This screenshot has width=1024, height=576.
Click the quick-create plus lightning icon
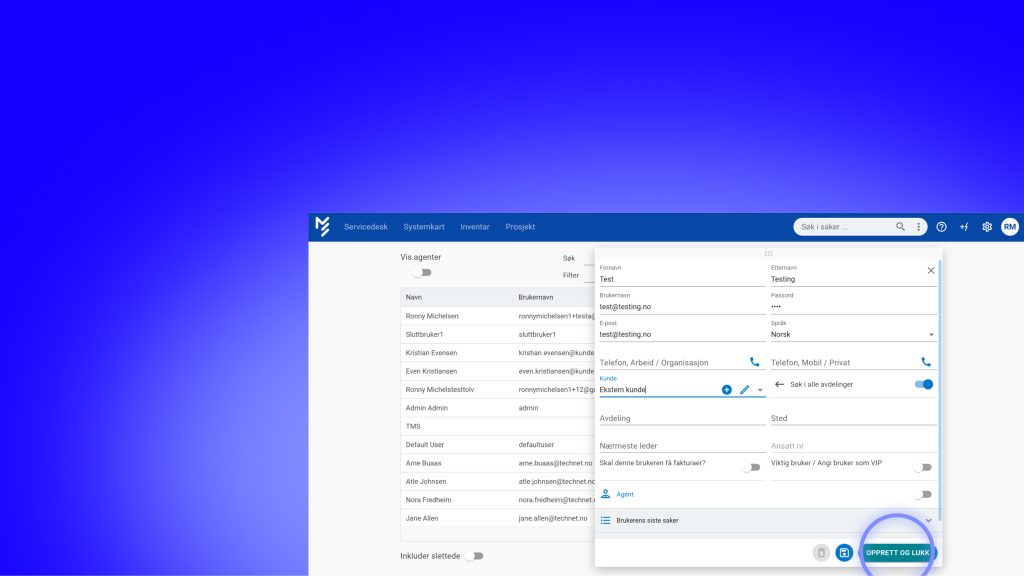(964, 227)
